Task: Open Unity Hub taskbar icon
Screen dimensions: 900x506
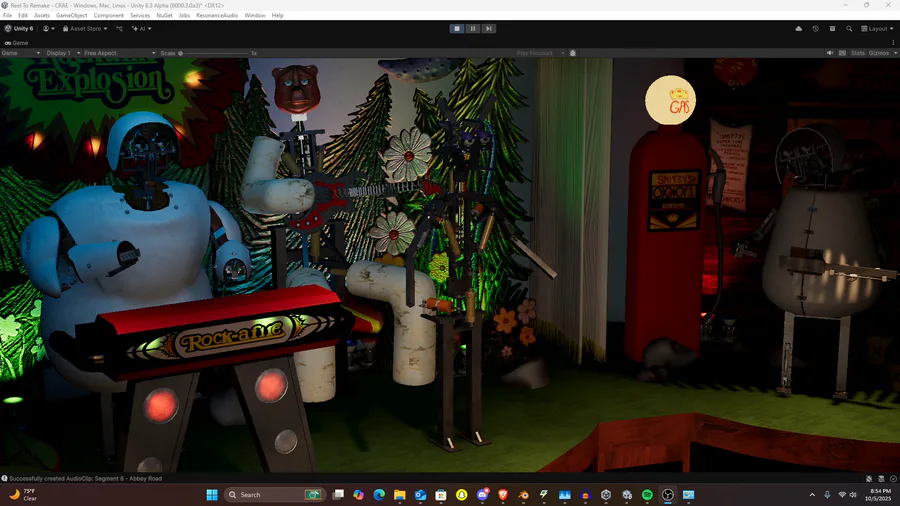Action: tap(606, 495)
